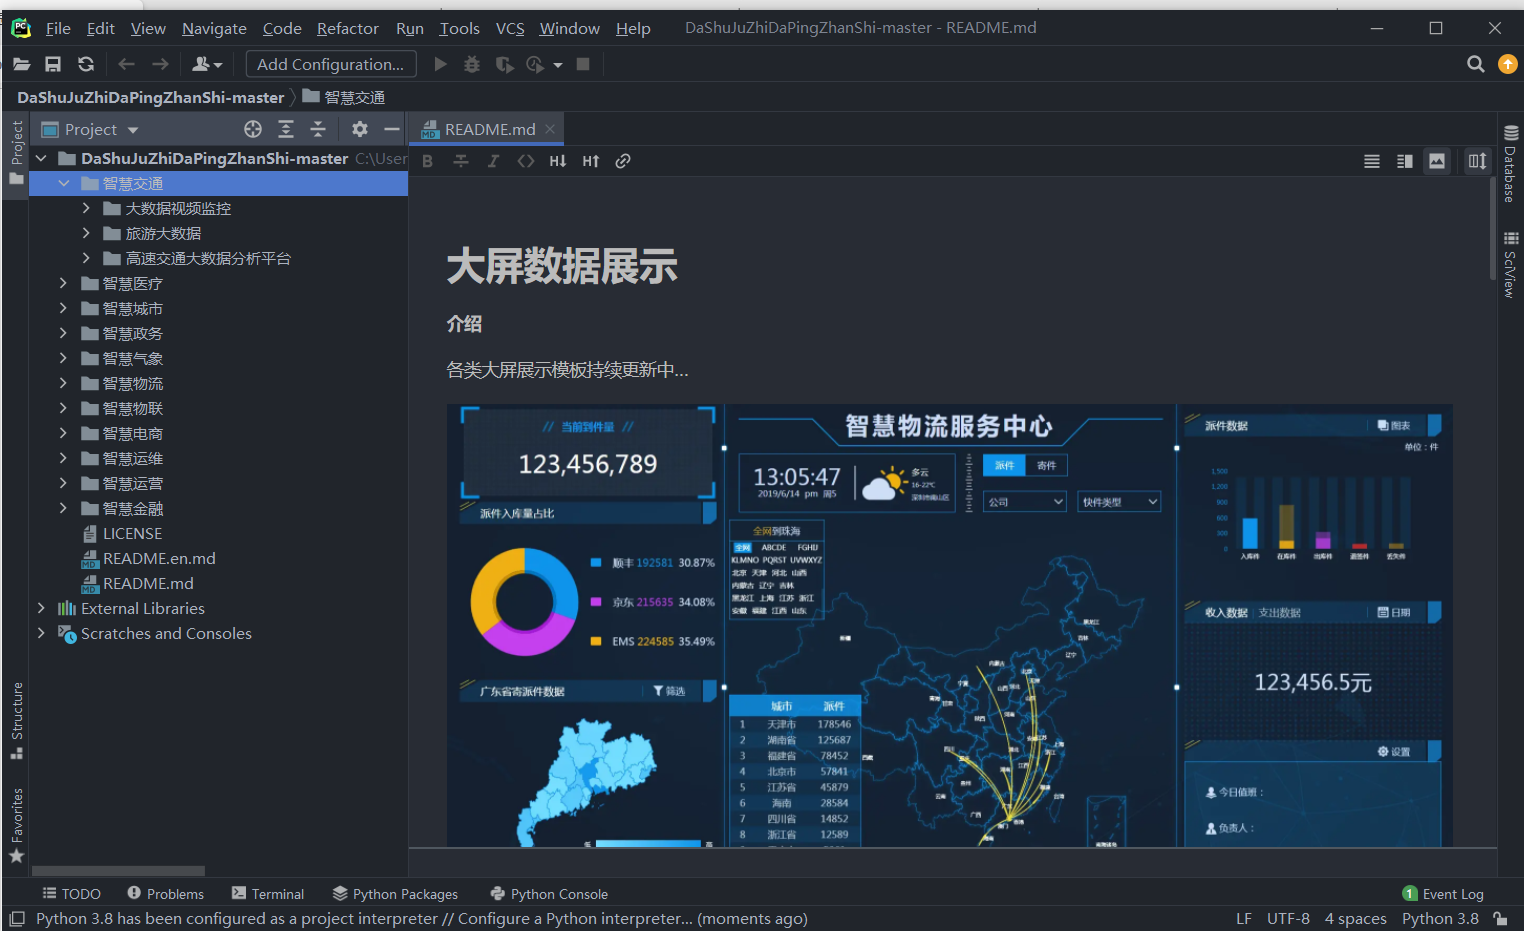Toggle italic markdown formatting
Screen dimensions: 1524x931
point(493,161)
